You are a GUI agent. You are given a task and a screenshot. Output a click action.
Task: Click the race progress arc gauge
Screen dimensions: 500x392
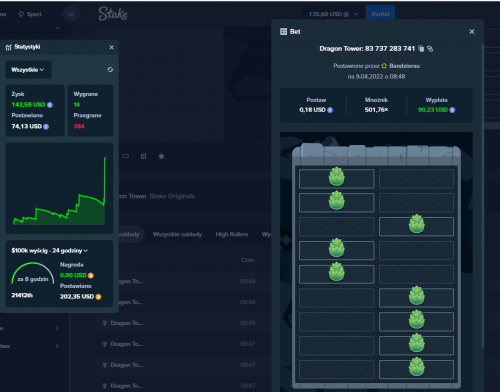pyautogui.click(x=32, y=273)
